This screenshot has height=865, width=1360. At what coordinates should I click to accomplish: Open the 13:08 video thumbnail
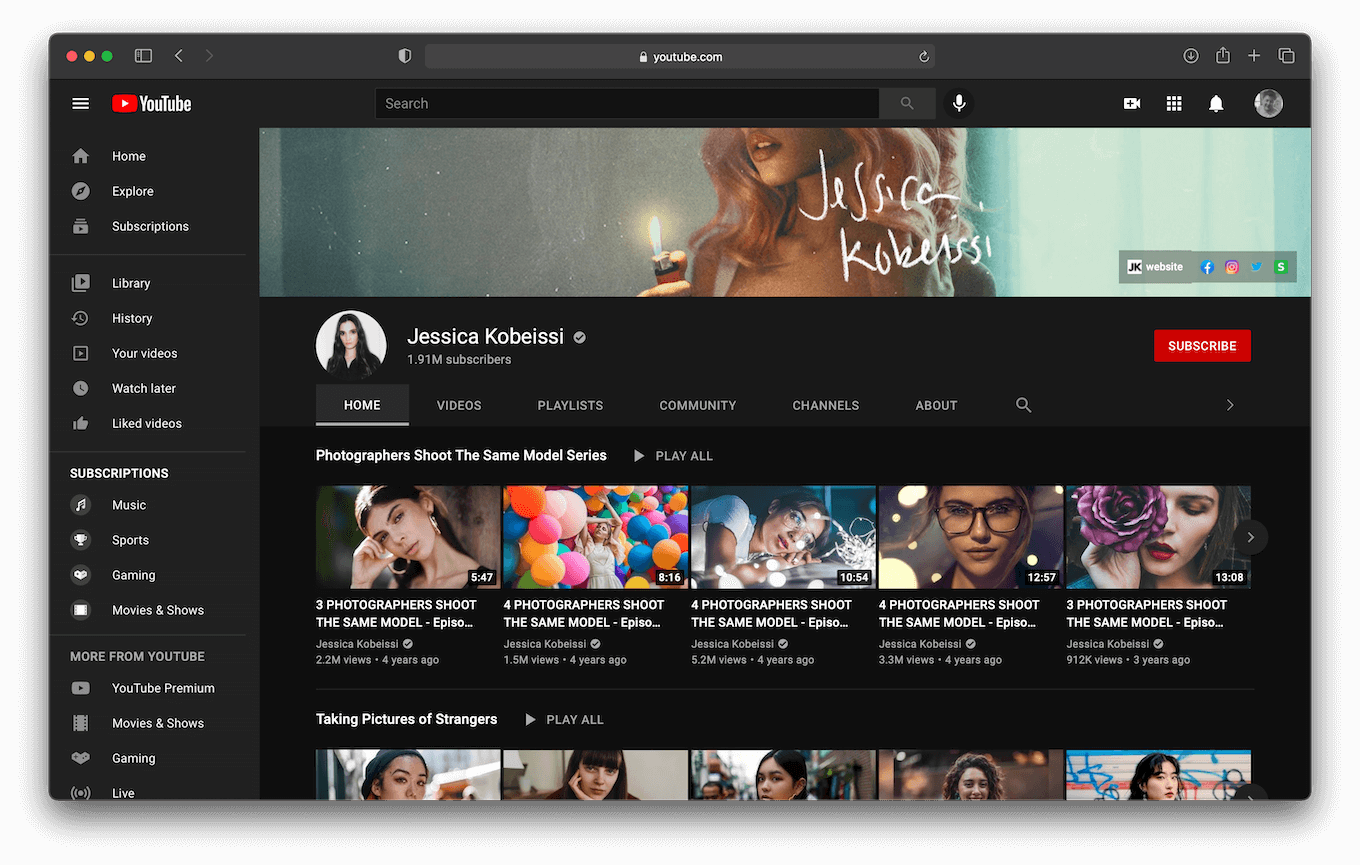(1159, 537)
